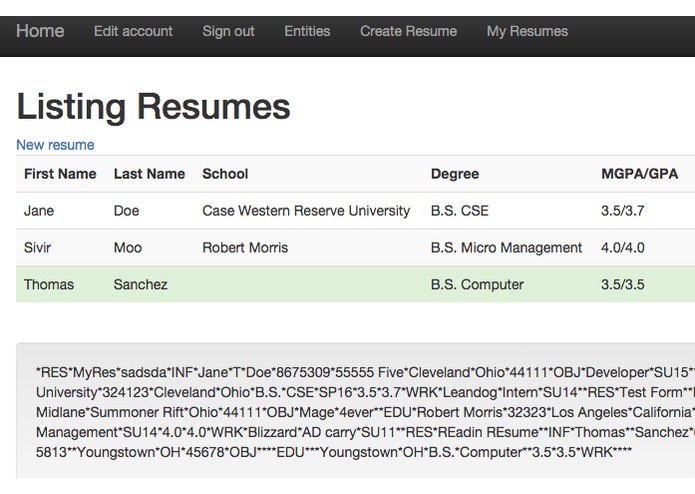695x494 pixels.
Task: Click the B.S. Computer degree cell
Action: tap(477, 284)
